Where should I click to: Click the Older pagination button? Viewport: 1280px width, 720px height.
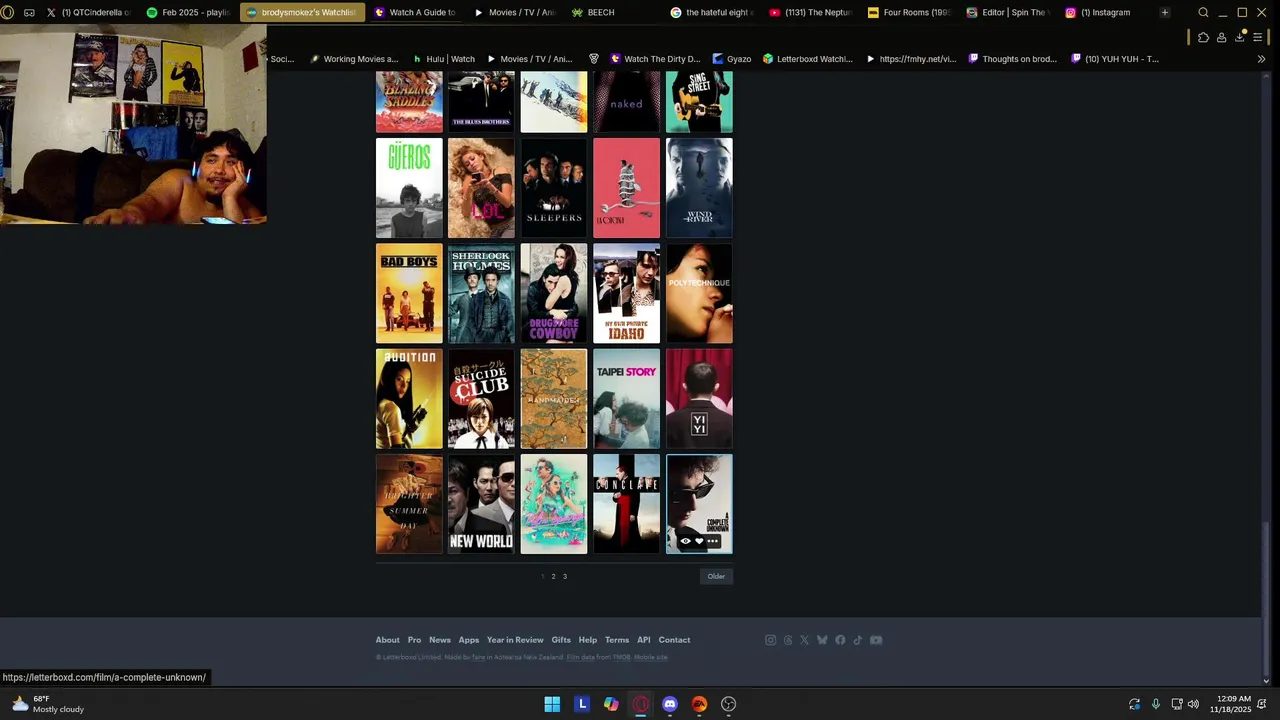716,576
